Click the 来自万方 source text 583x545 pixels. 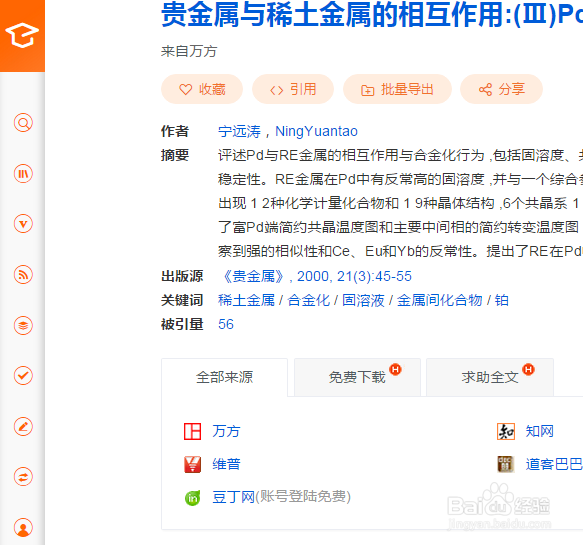189,51
